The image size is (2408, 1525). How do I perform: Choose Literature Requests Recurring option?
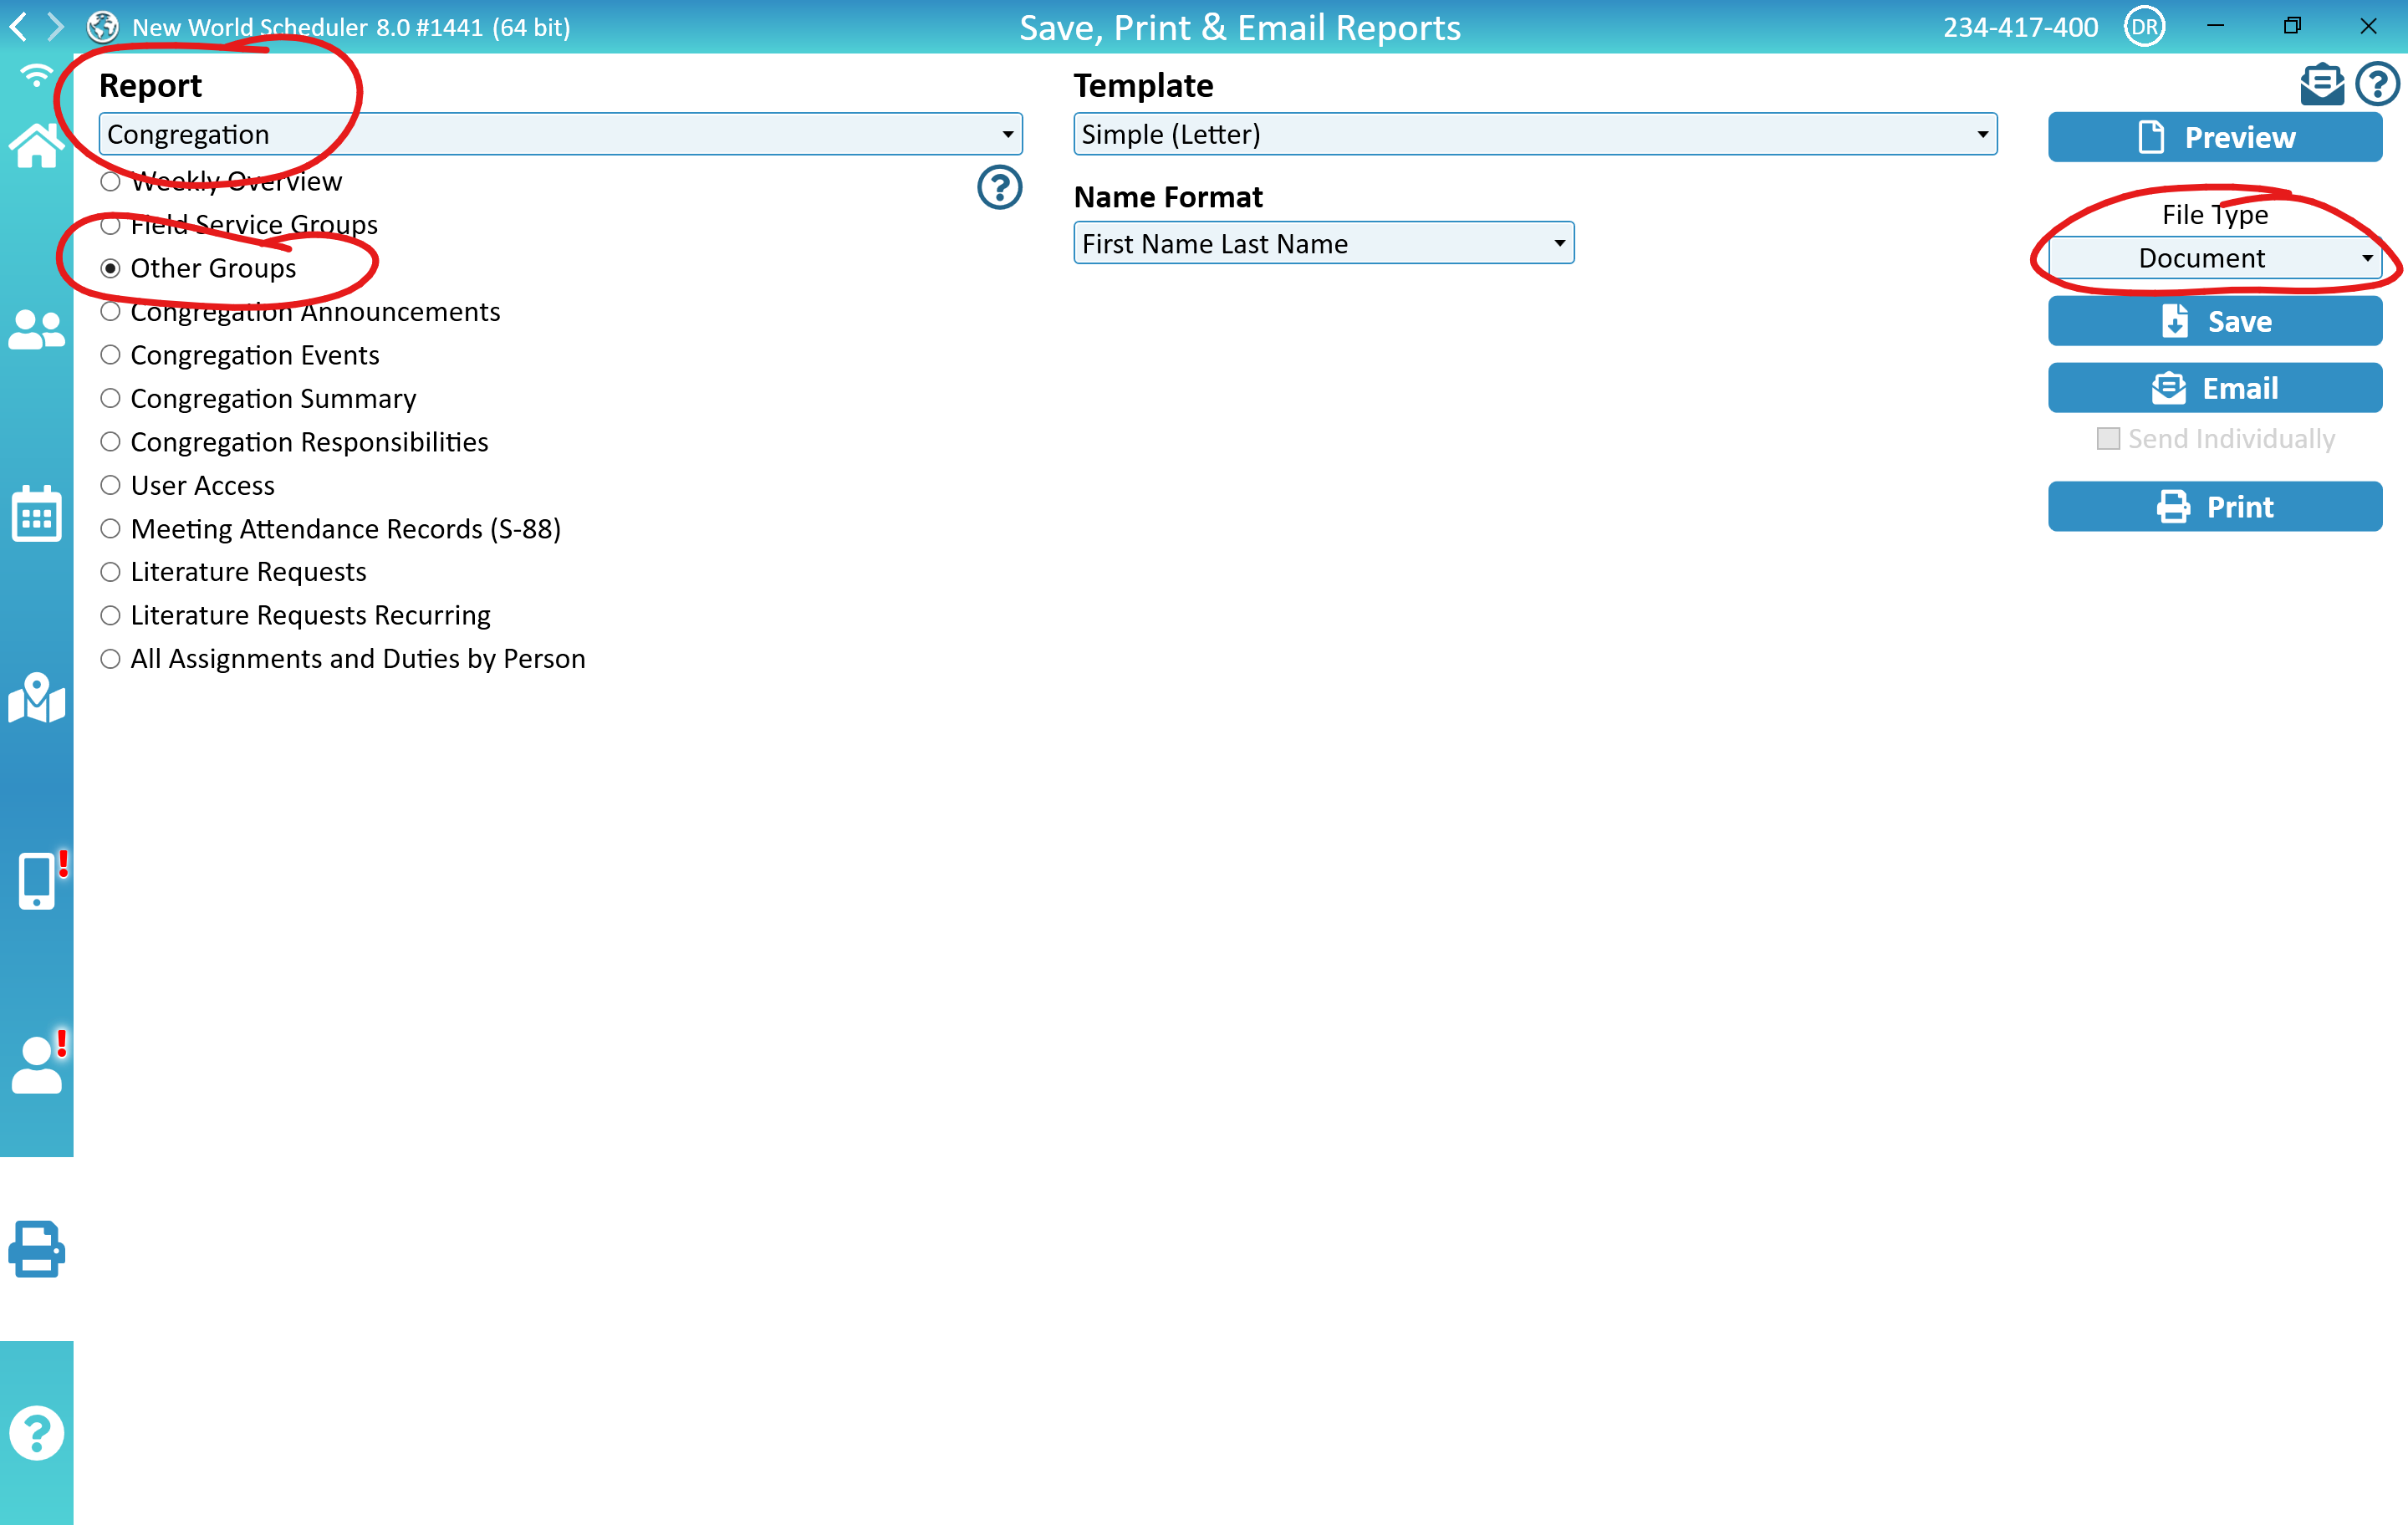pyautogui.click(x=111, y=615)
